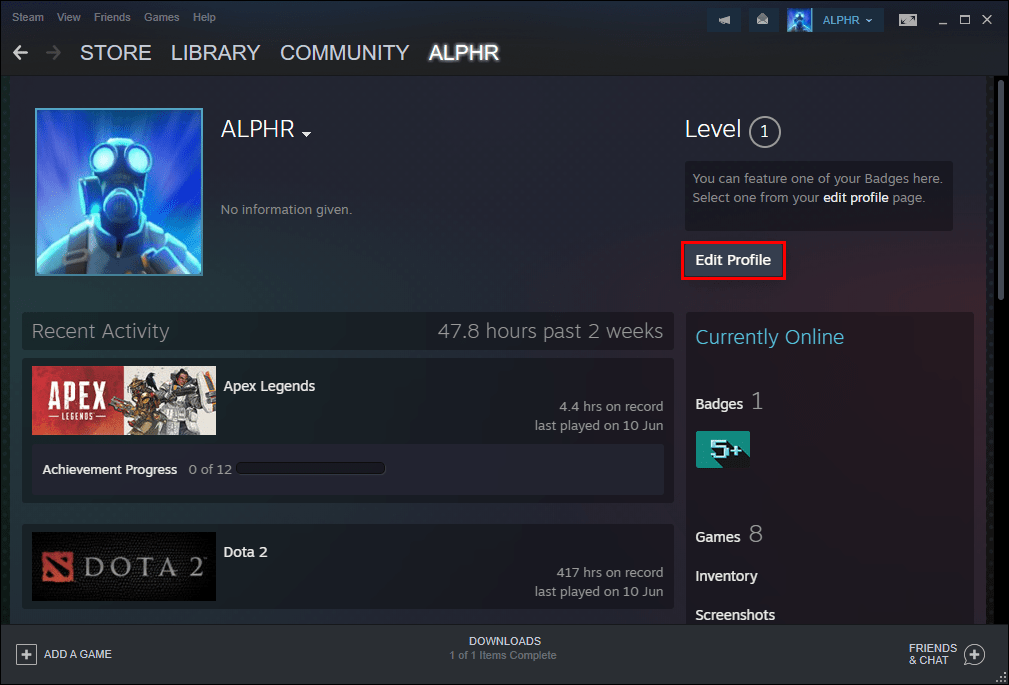Open the edit profile link in badge notice
Image resolution: width=1009 pixels, height=685 pixels.
pyautogui.click(x=855, y=197)
